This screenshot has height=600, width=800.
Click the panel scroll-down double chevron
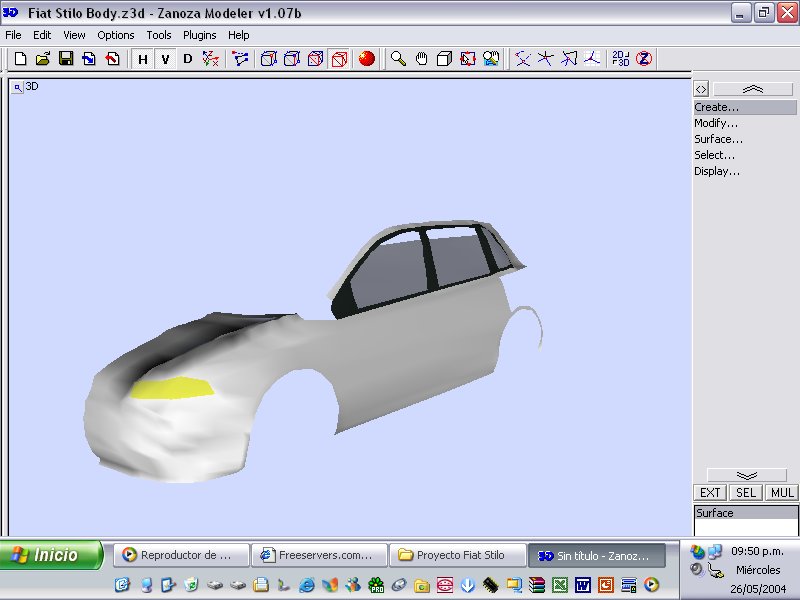click(747, 475)
